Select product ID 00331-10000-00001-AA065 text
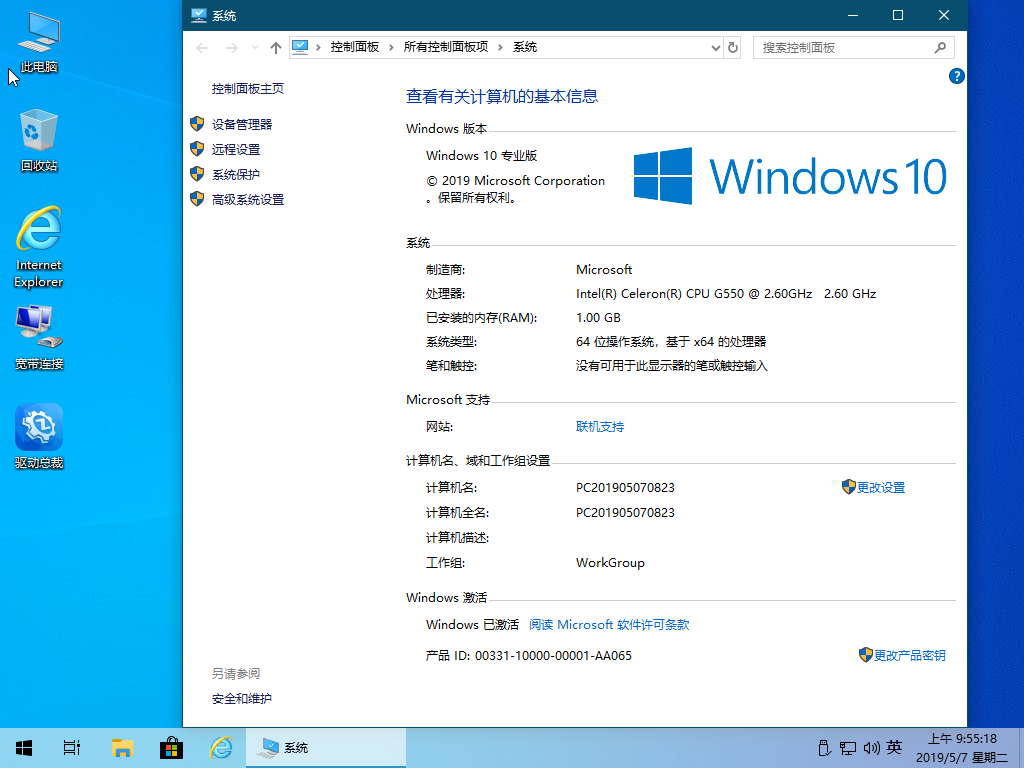This screenshot has width=1024, height=768. [553, 656]
